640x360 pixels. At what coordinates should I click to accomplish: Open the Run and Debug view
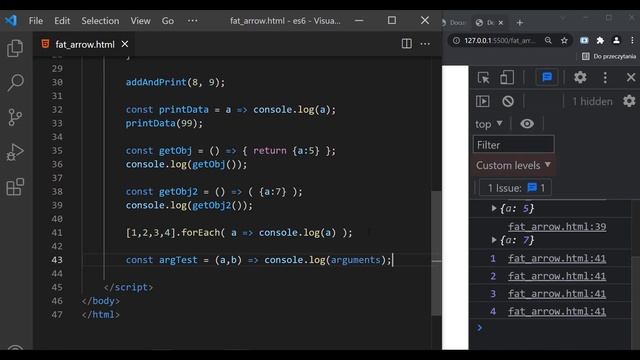click(x=15, y=152)
